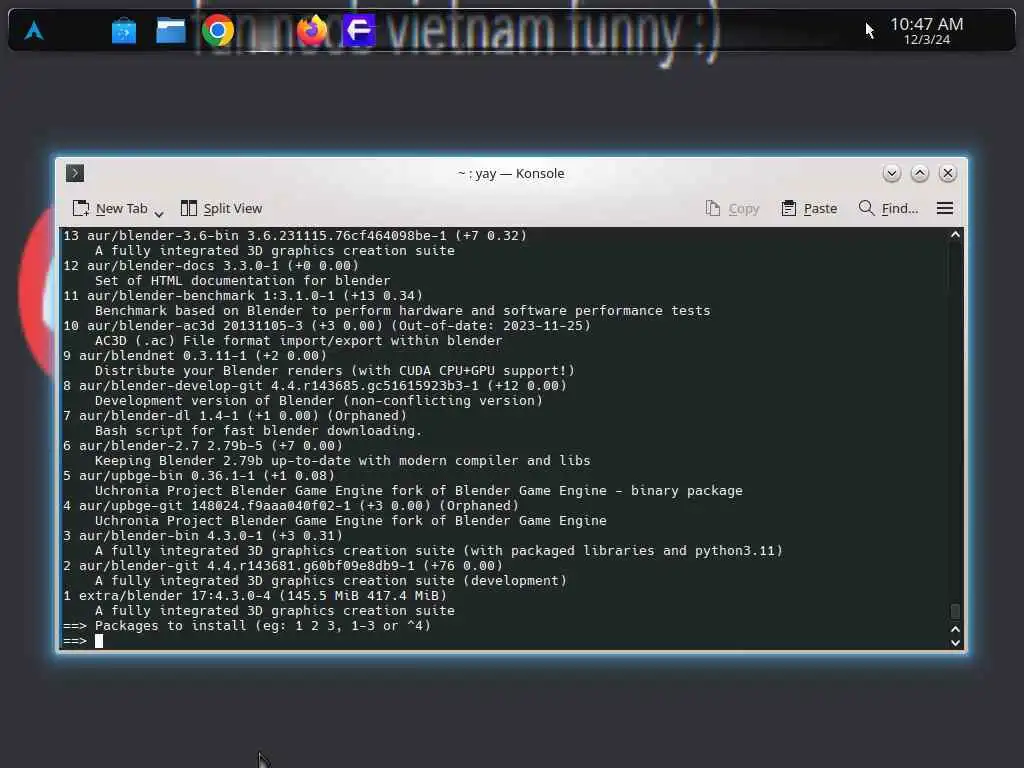The image size is (1024, 768).
Task: Click the line "7 aur/blender-dl 1.4-1"
Action: click(x=234, y=415)
